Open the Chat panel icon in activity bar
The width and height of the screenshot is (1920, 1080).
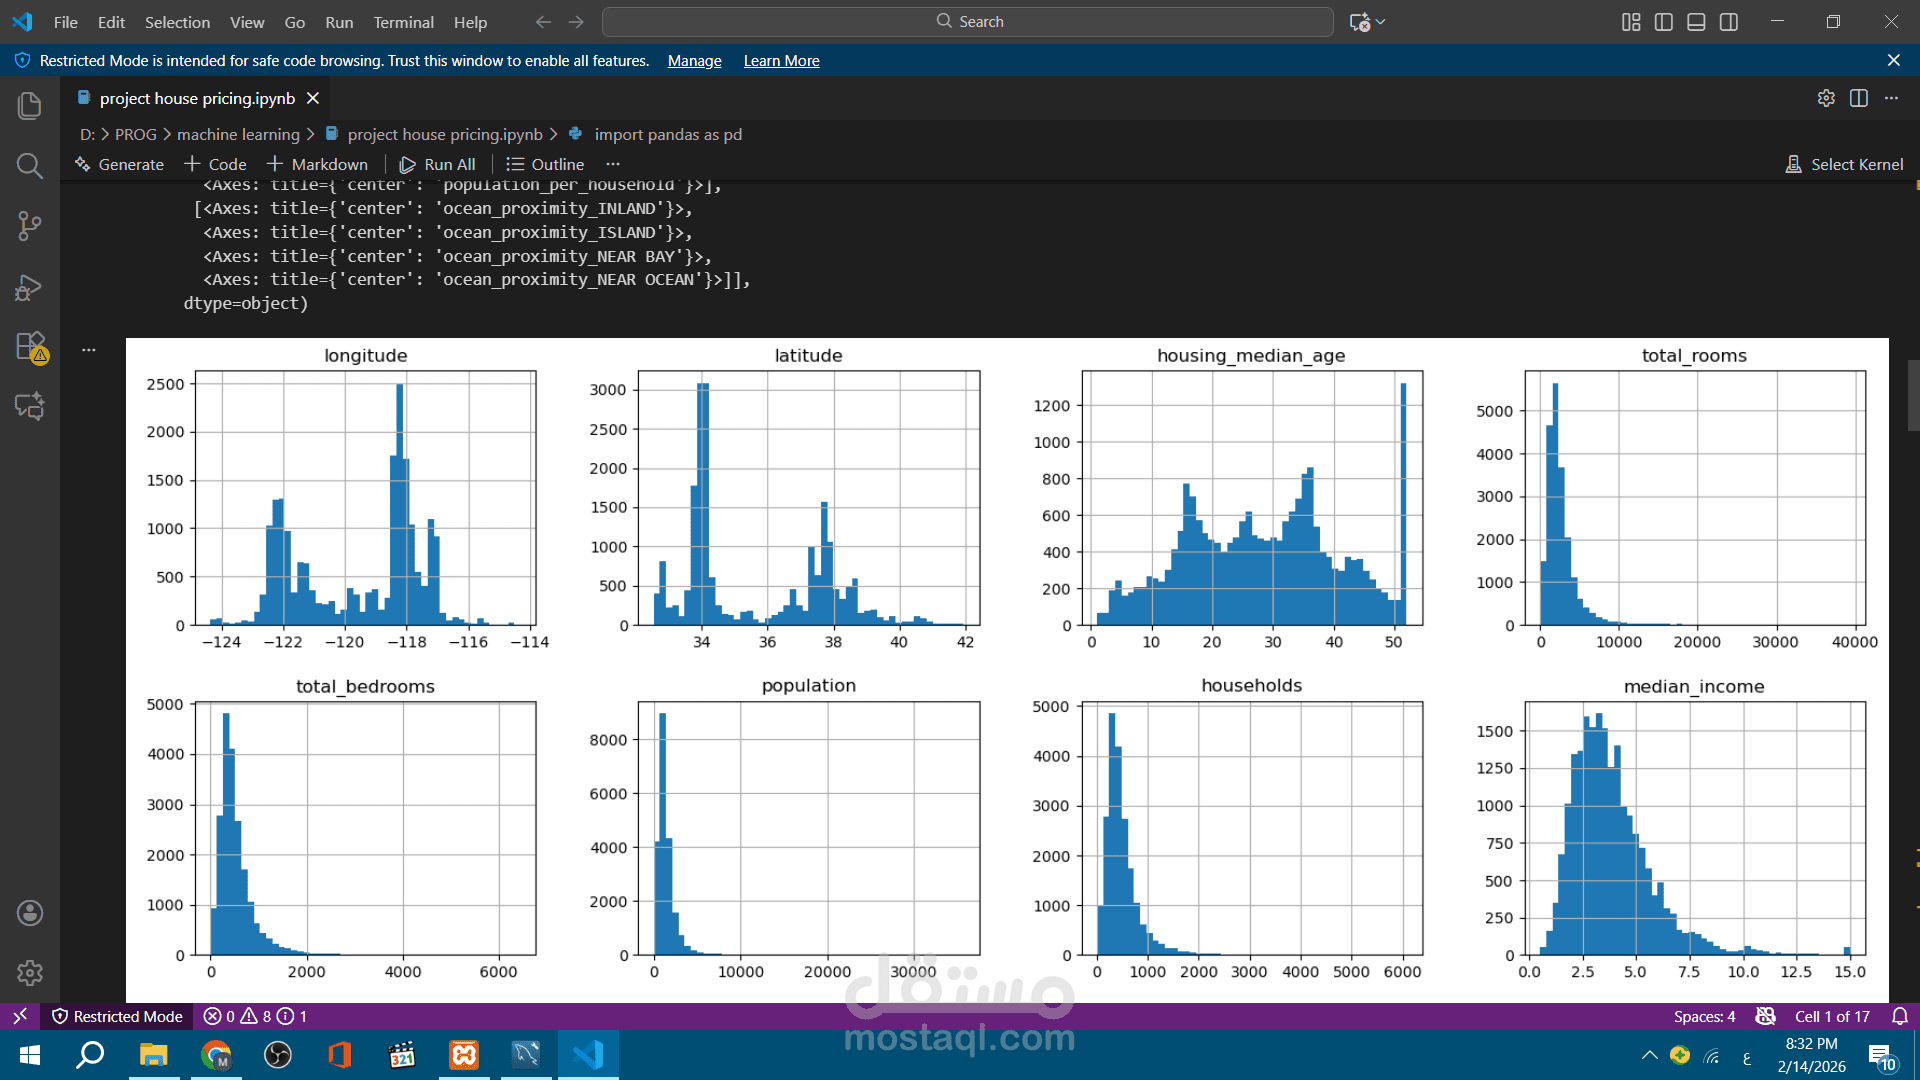tap(29, 406)
